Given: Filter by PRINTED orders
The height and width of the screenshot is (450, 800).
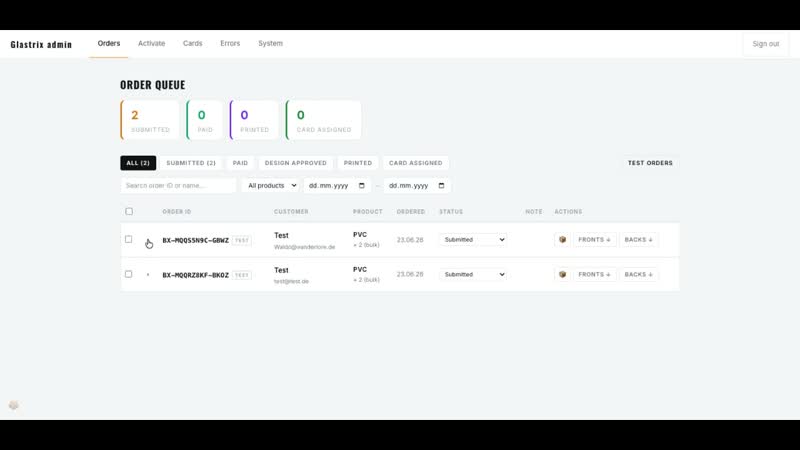Looking at the screenshot, I should [358, 163].
